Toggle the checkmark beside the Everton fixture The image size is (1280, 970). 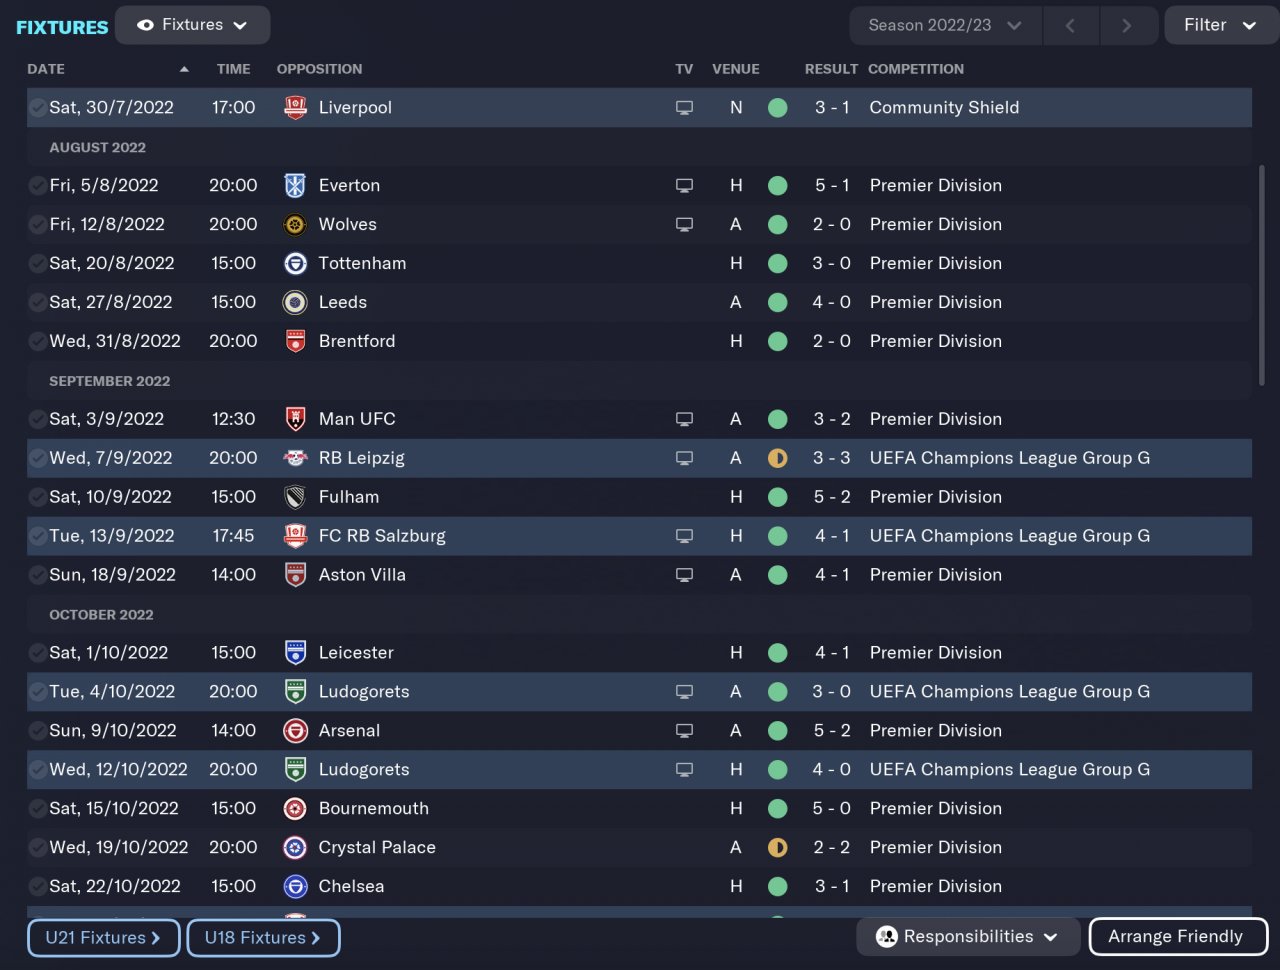coord(37,185)
